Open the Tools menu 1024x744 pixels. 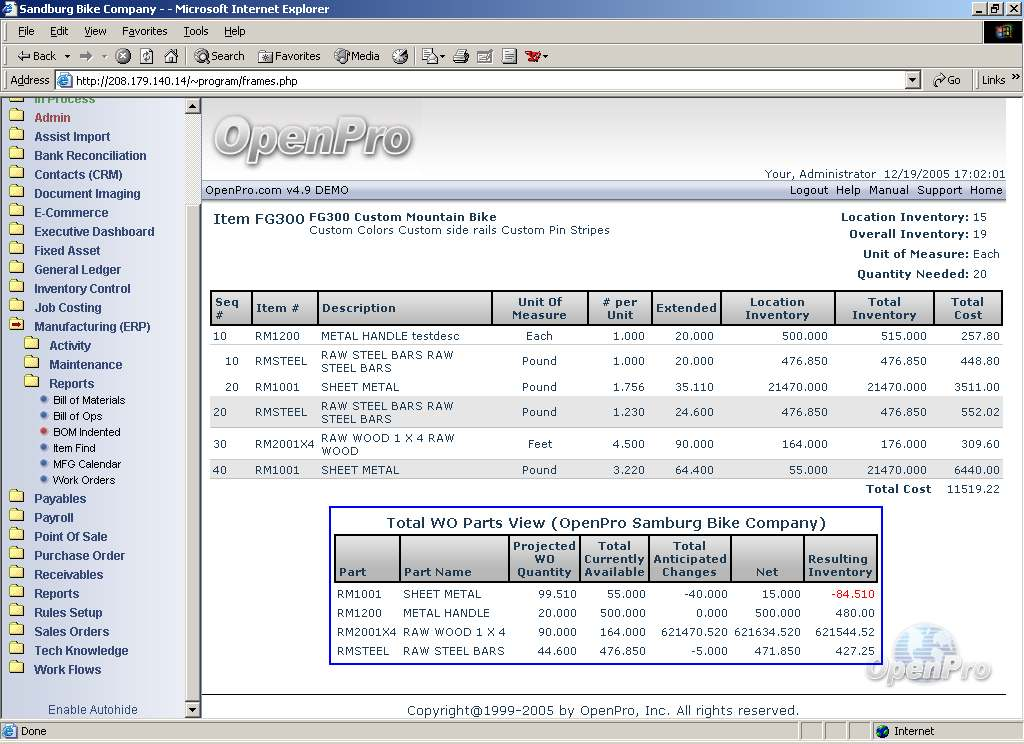coord(196,31)
